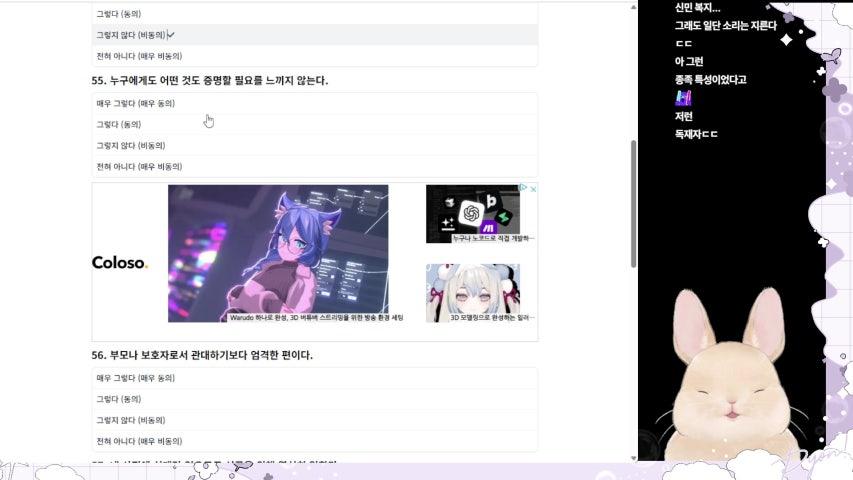This screenshot has height=480, width=853.
Task: Select '그렇지 않다 (비동의)' for question 55
Action: [314, 146]
